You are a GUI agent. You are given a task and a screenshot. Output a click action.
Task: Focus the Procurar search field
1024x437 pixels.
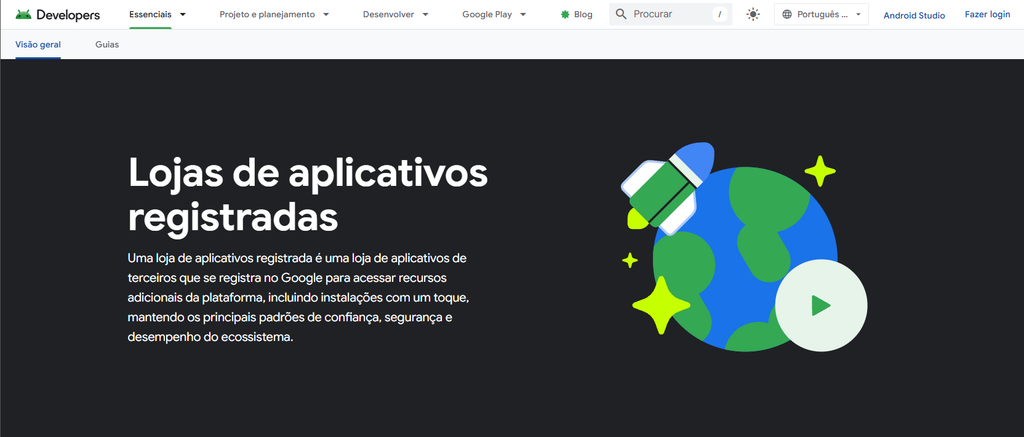tap(671, 14)
